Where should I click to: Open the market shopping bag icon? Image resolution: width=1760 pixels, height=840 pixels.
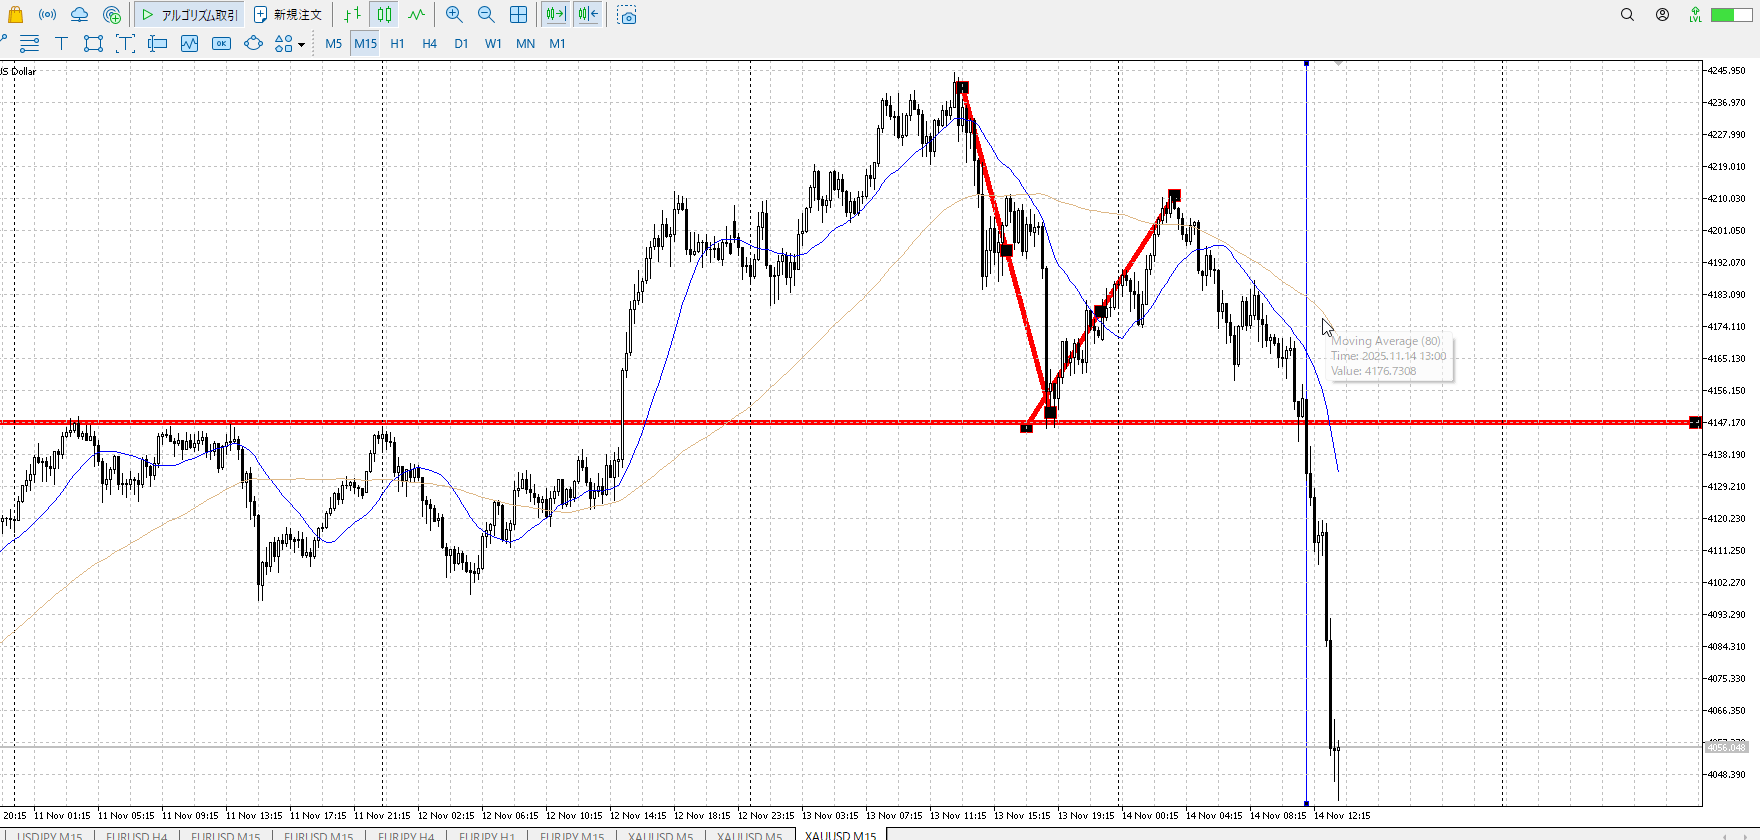tap(15, 15)
